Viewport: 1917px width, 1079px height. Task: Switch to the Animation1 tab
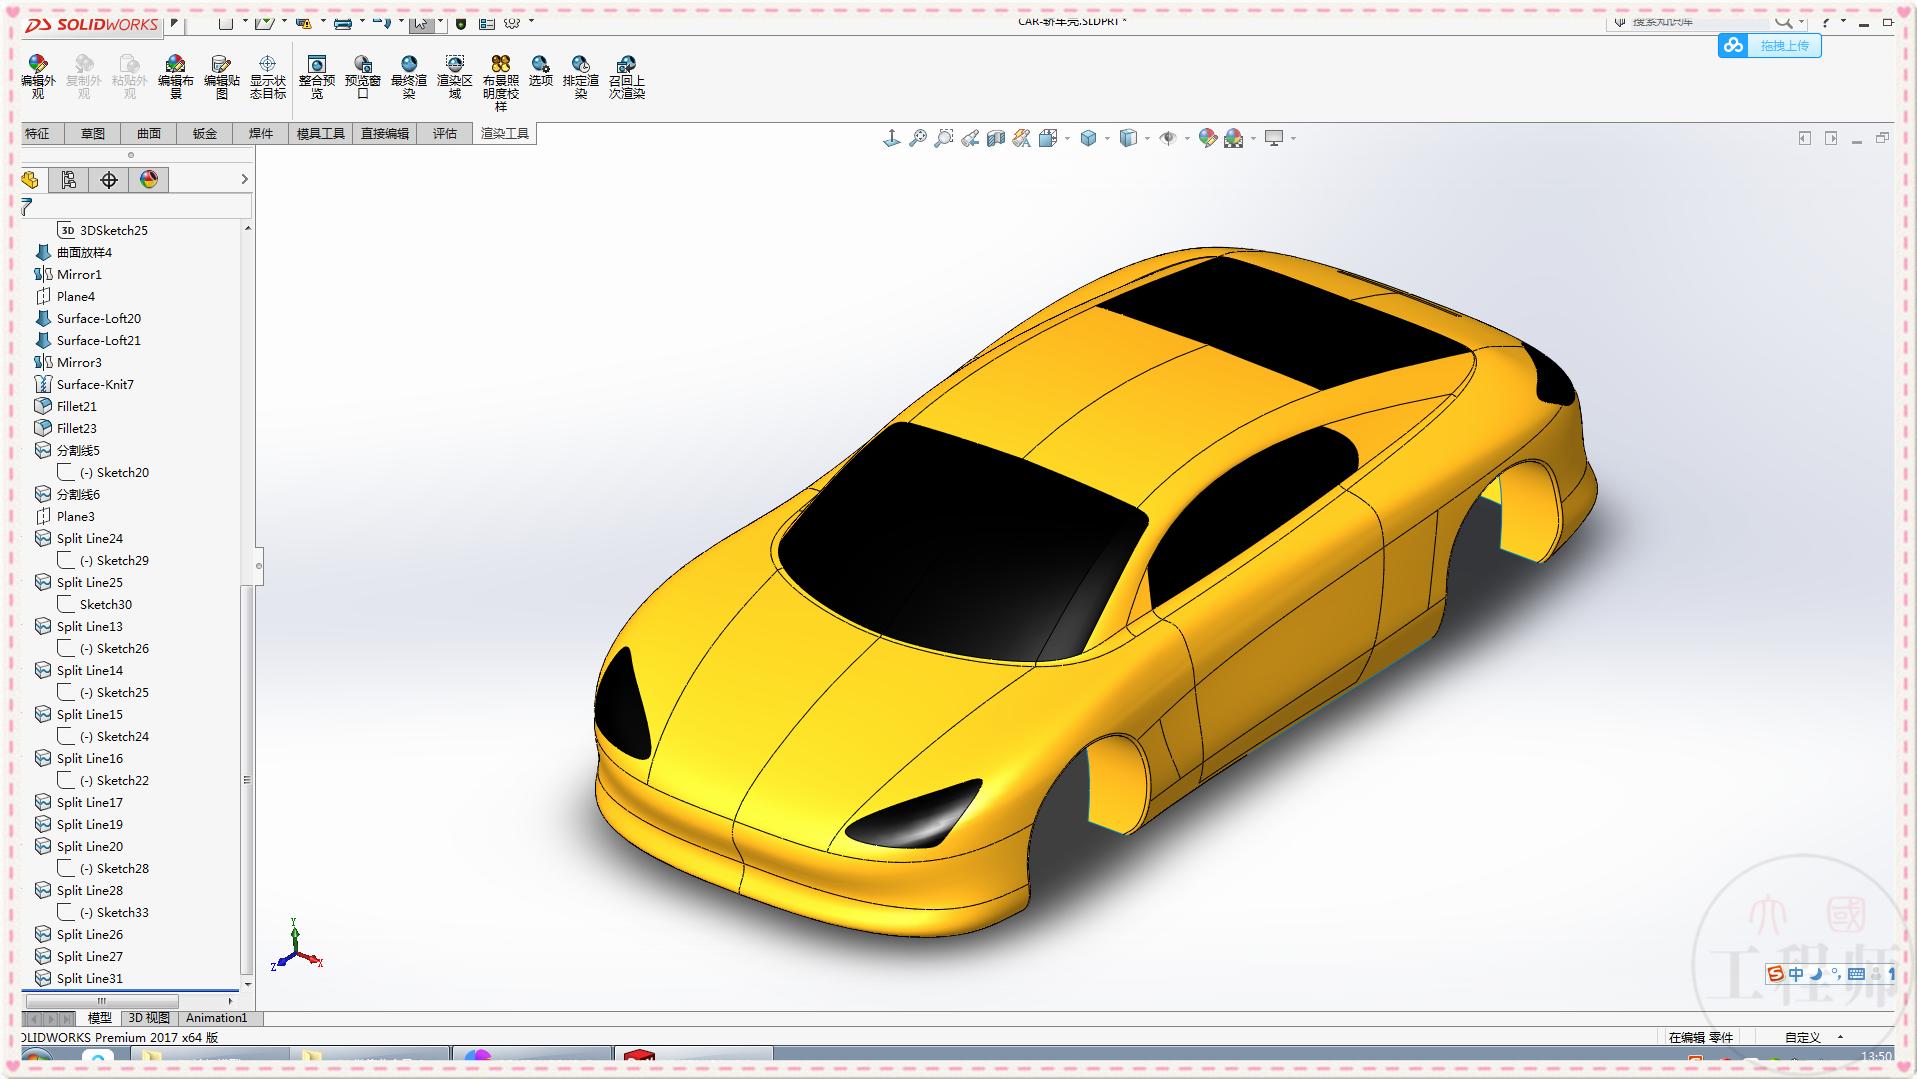[x=216, y=1017]
